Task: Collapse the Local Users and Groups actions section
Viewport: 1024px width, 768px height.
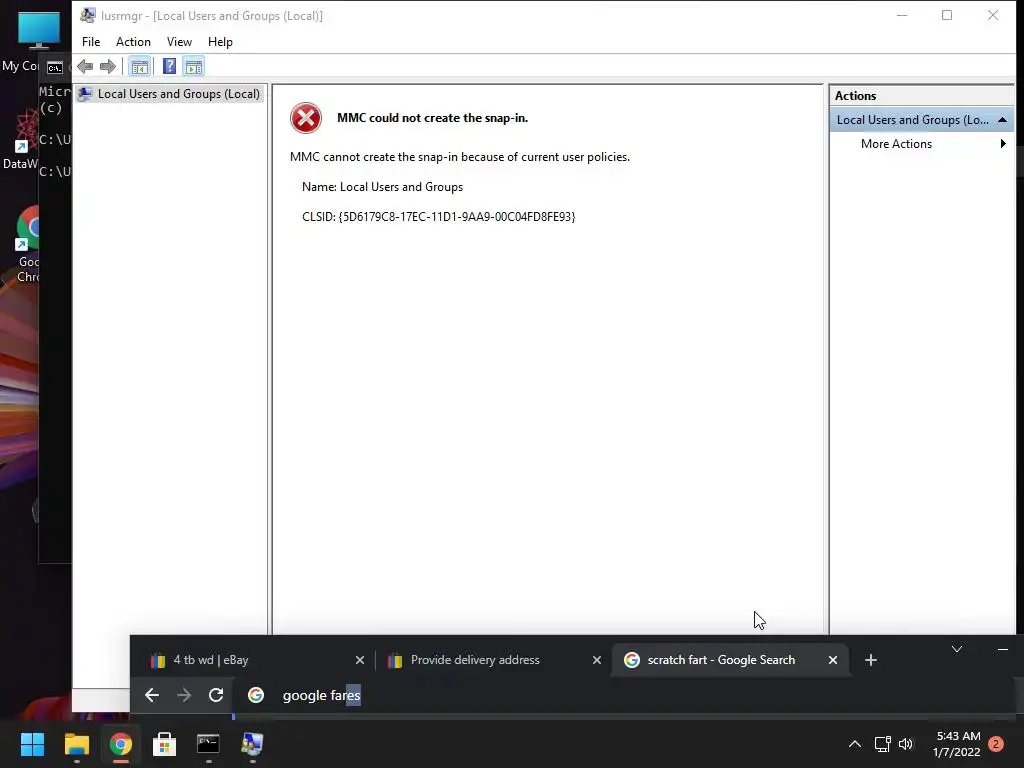Action: [1002, 120]
